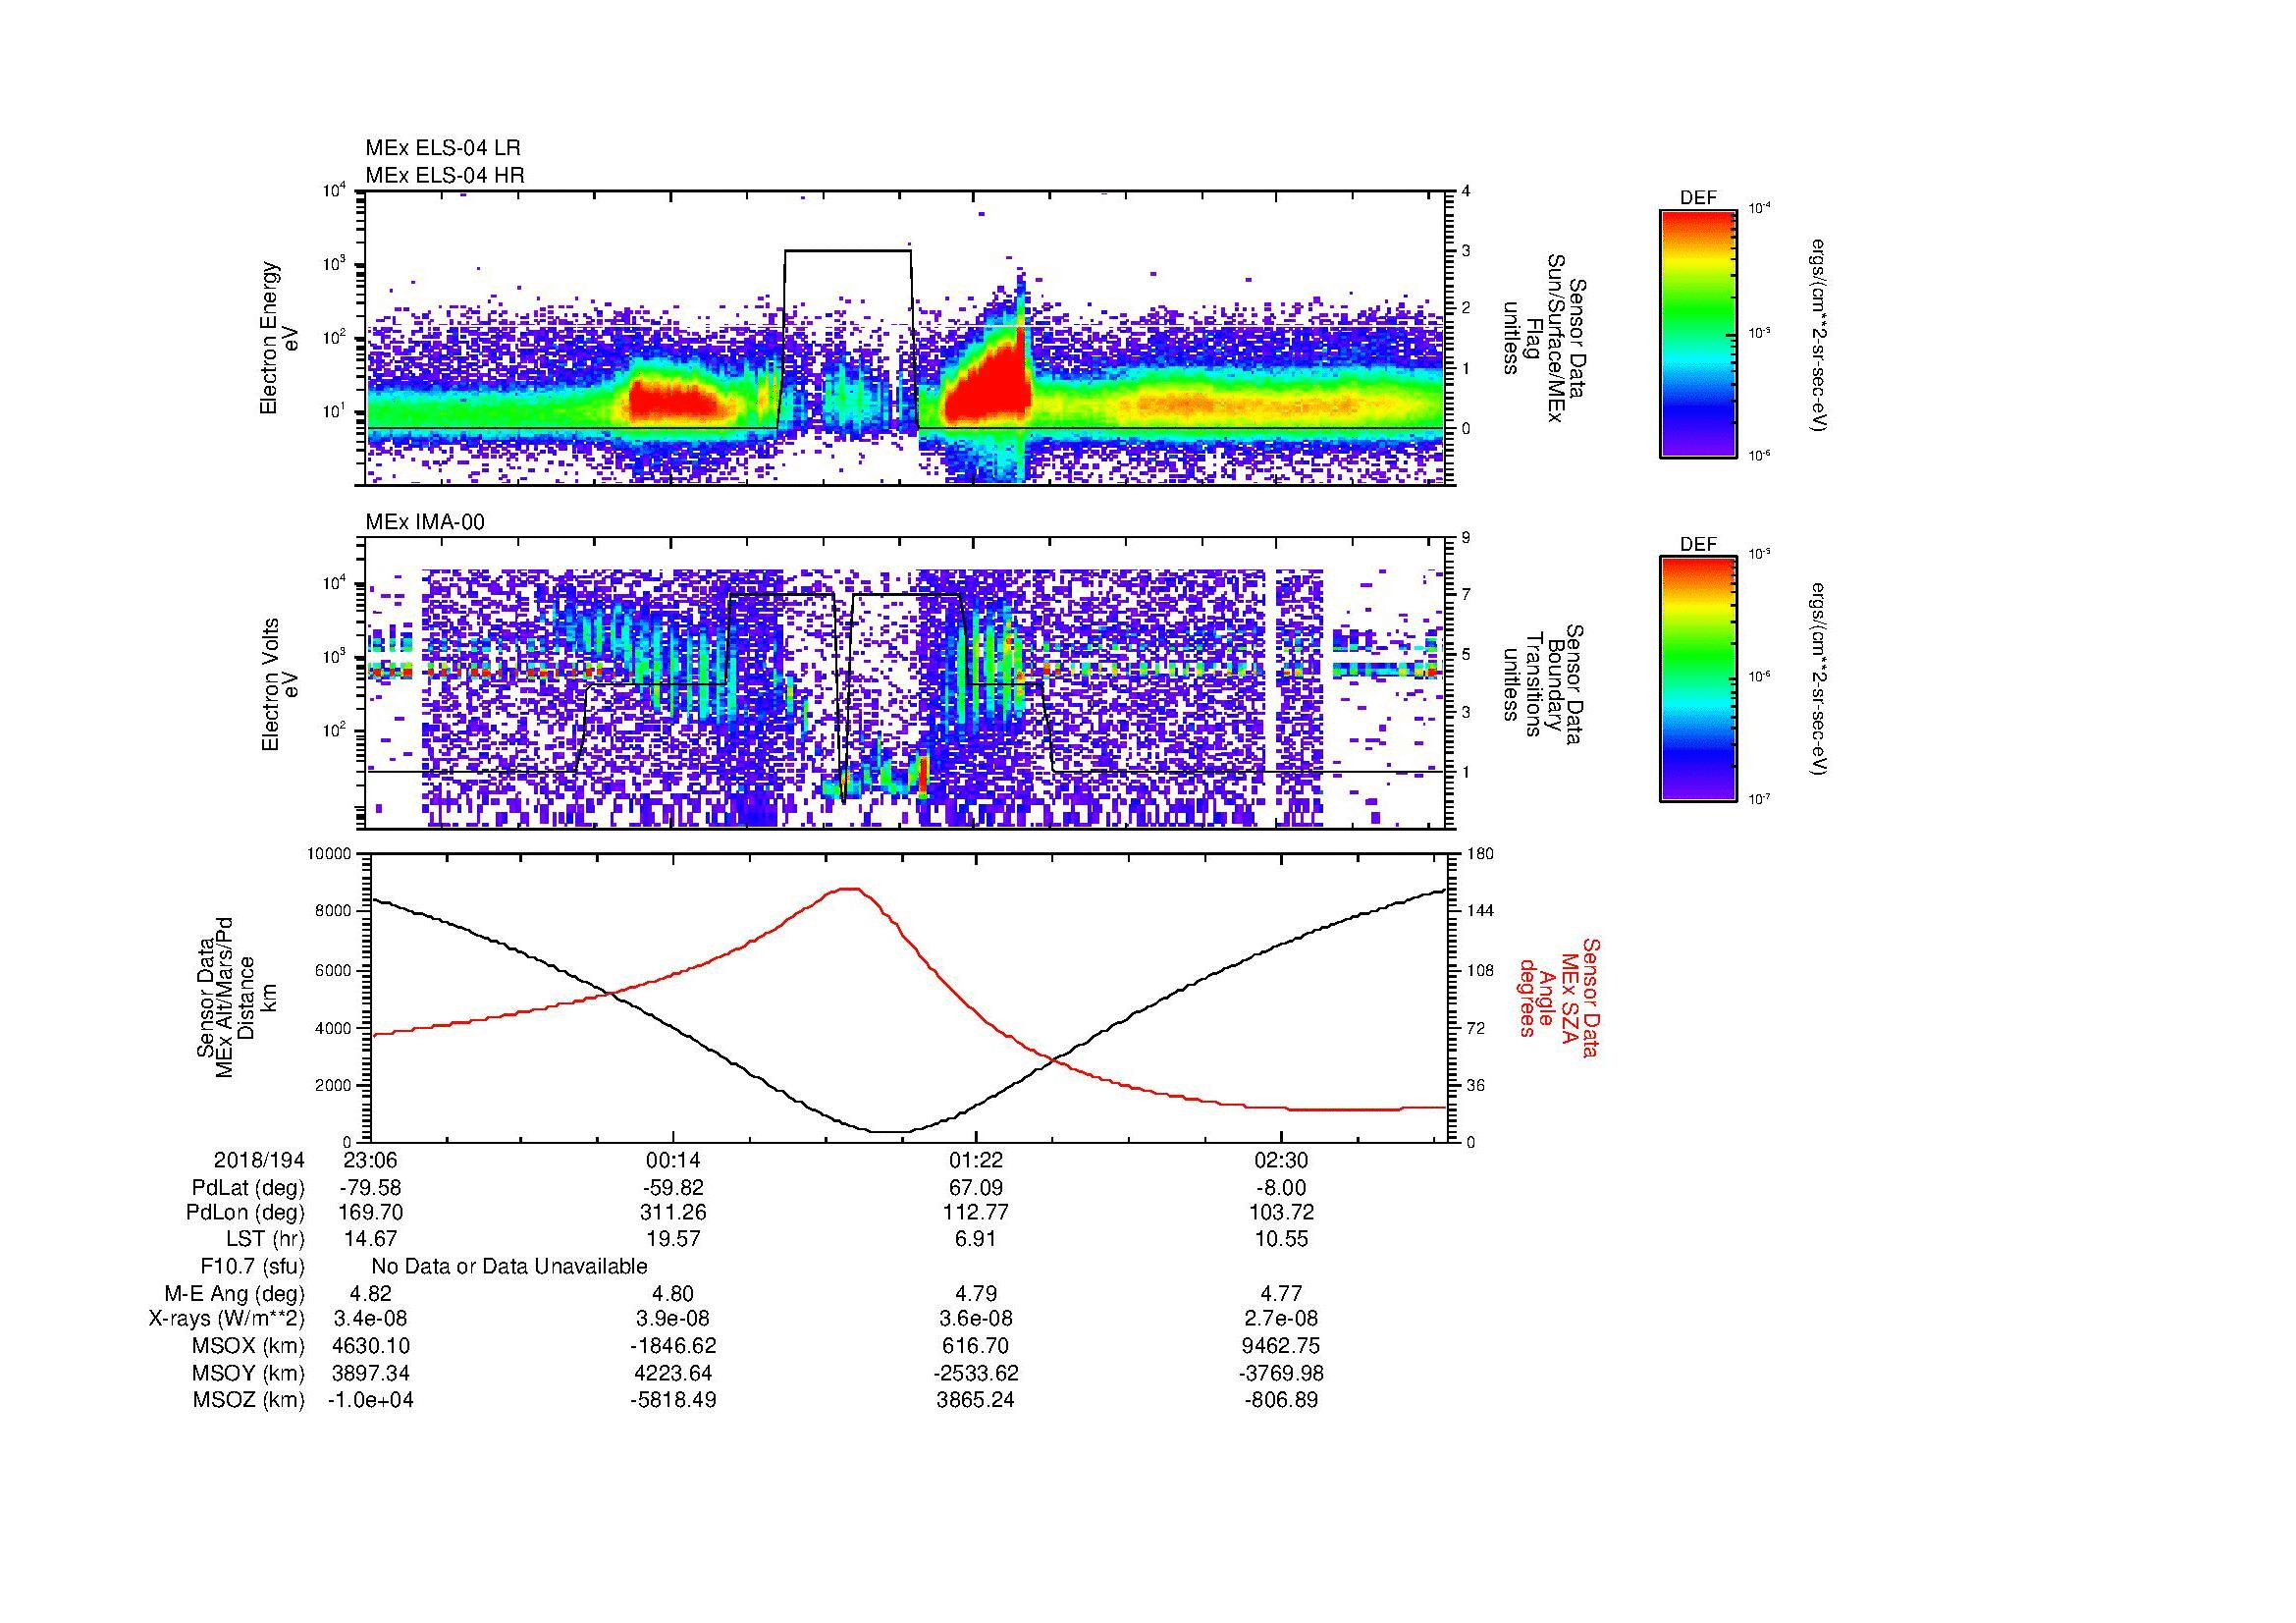2296x1623 pixels.
Task: Click the X-rays value 2.7e-08
Action: click(1281, 1319)
